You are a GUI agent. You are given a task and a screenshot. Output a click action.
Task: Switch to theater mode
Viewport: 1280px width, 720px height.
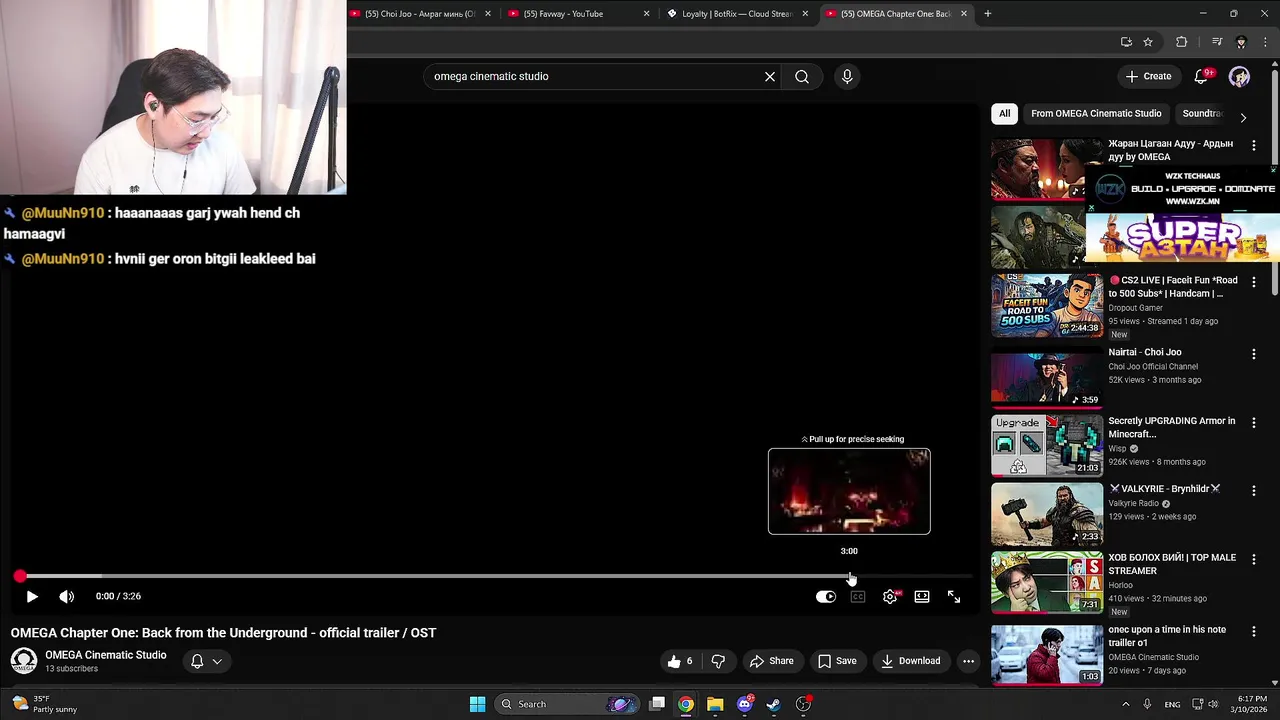pyautogui.click(x=922, y=597)
